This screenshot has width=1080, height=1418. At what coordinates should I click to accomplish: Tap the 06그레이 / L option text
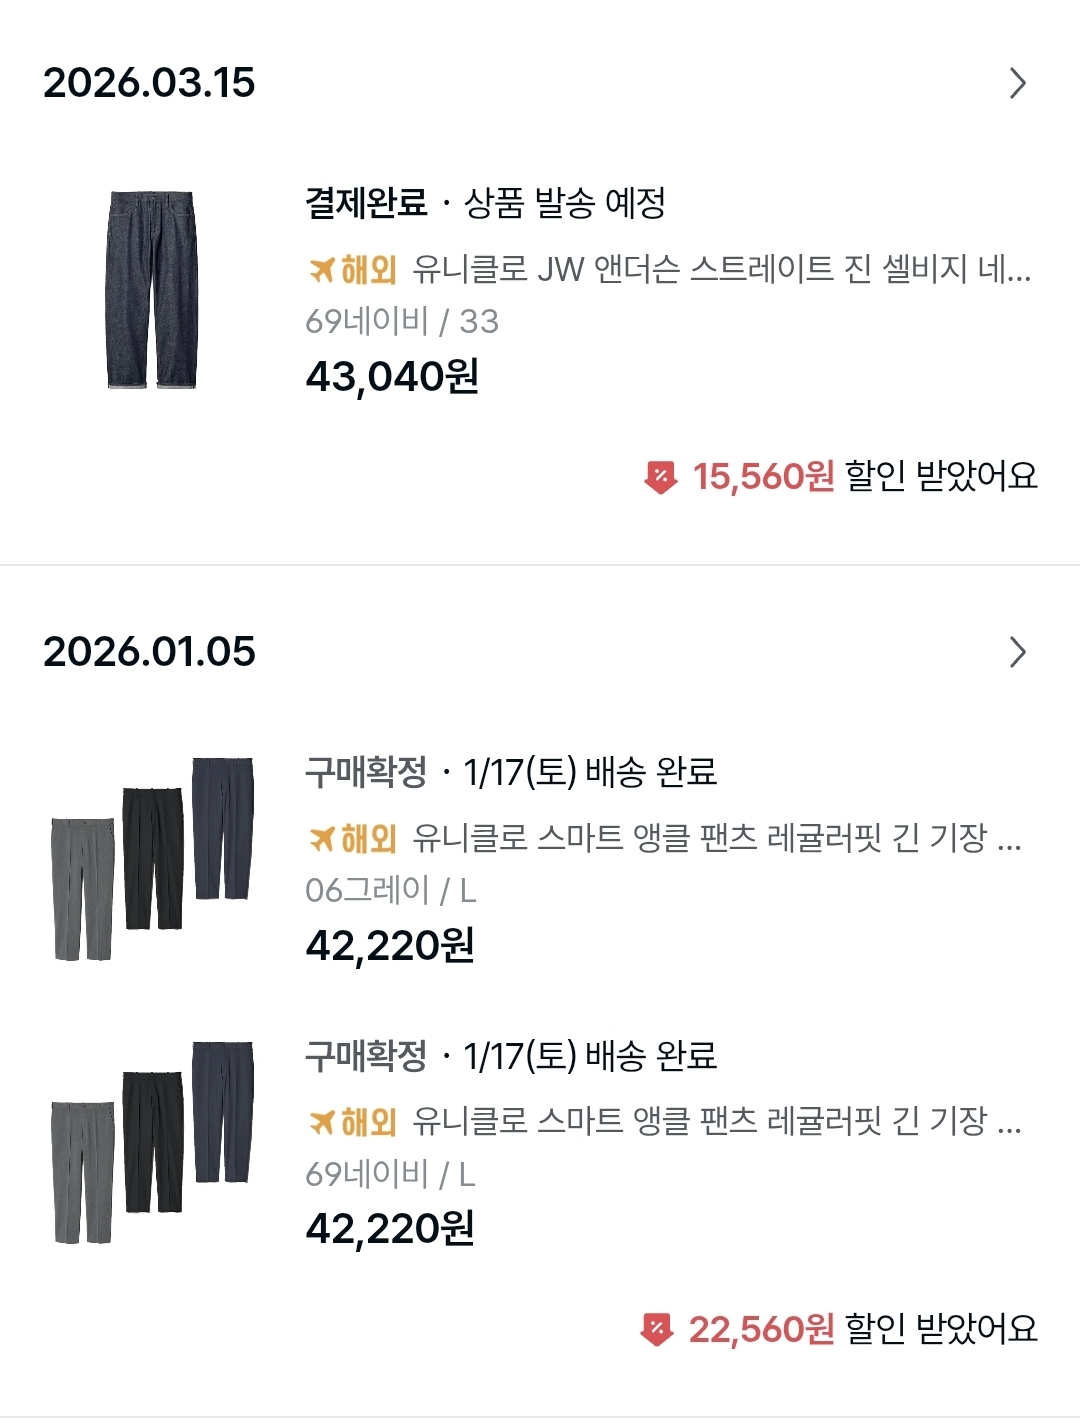[x=390, y=890]
